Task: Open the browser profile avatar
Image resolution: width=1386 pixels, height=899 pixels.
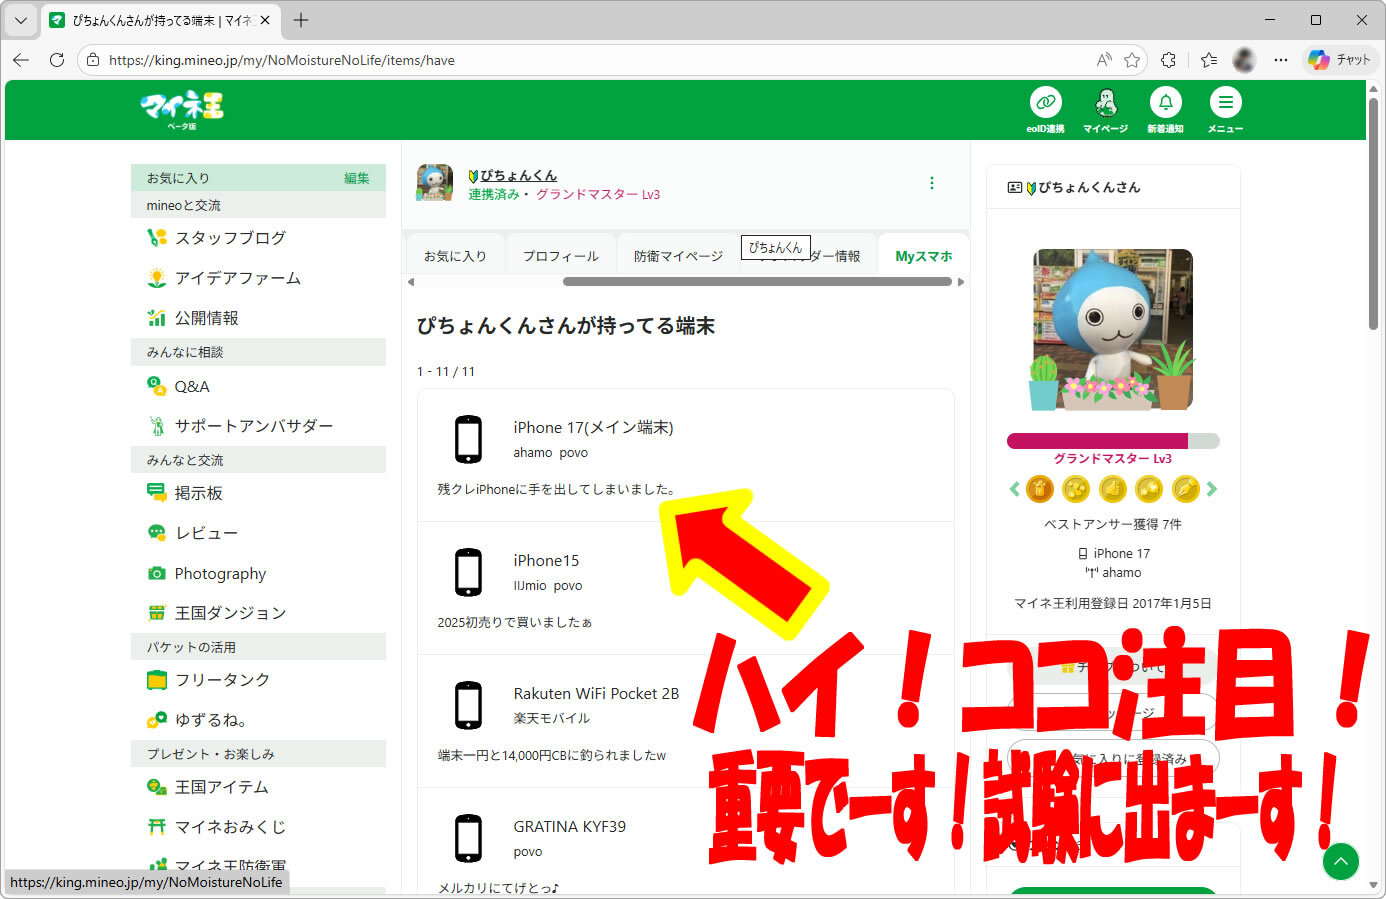Action: point(1245,60)
